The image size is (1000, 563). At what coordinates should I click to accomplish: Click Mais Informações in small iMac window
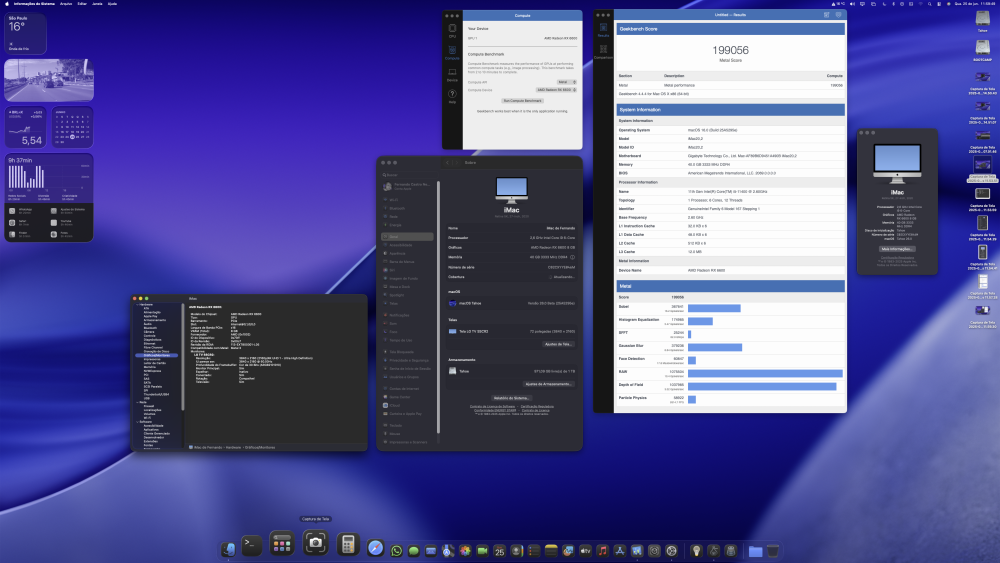pyautogui.click(x=897, y=249)
